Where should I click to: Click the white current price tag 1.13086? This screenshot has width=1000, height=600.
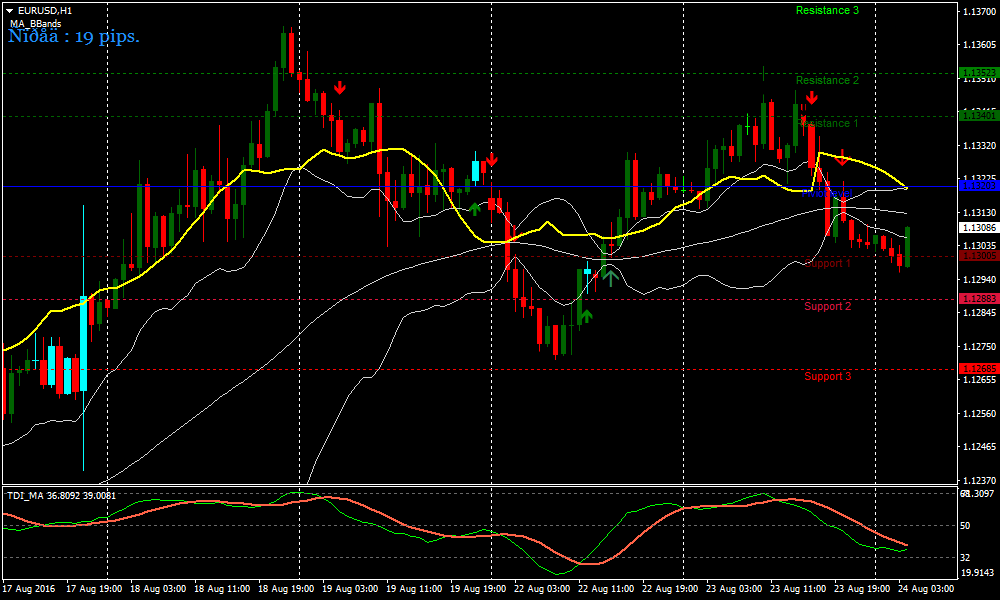[978, 228]
